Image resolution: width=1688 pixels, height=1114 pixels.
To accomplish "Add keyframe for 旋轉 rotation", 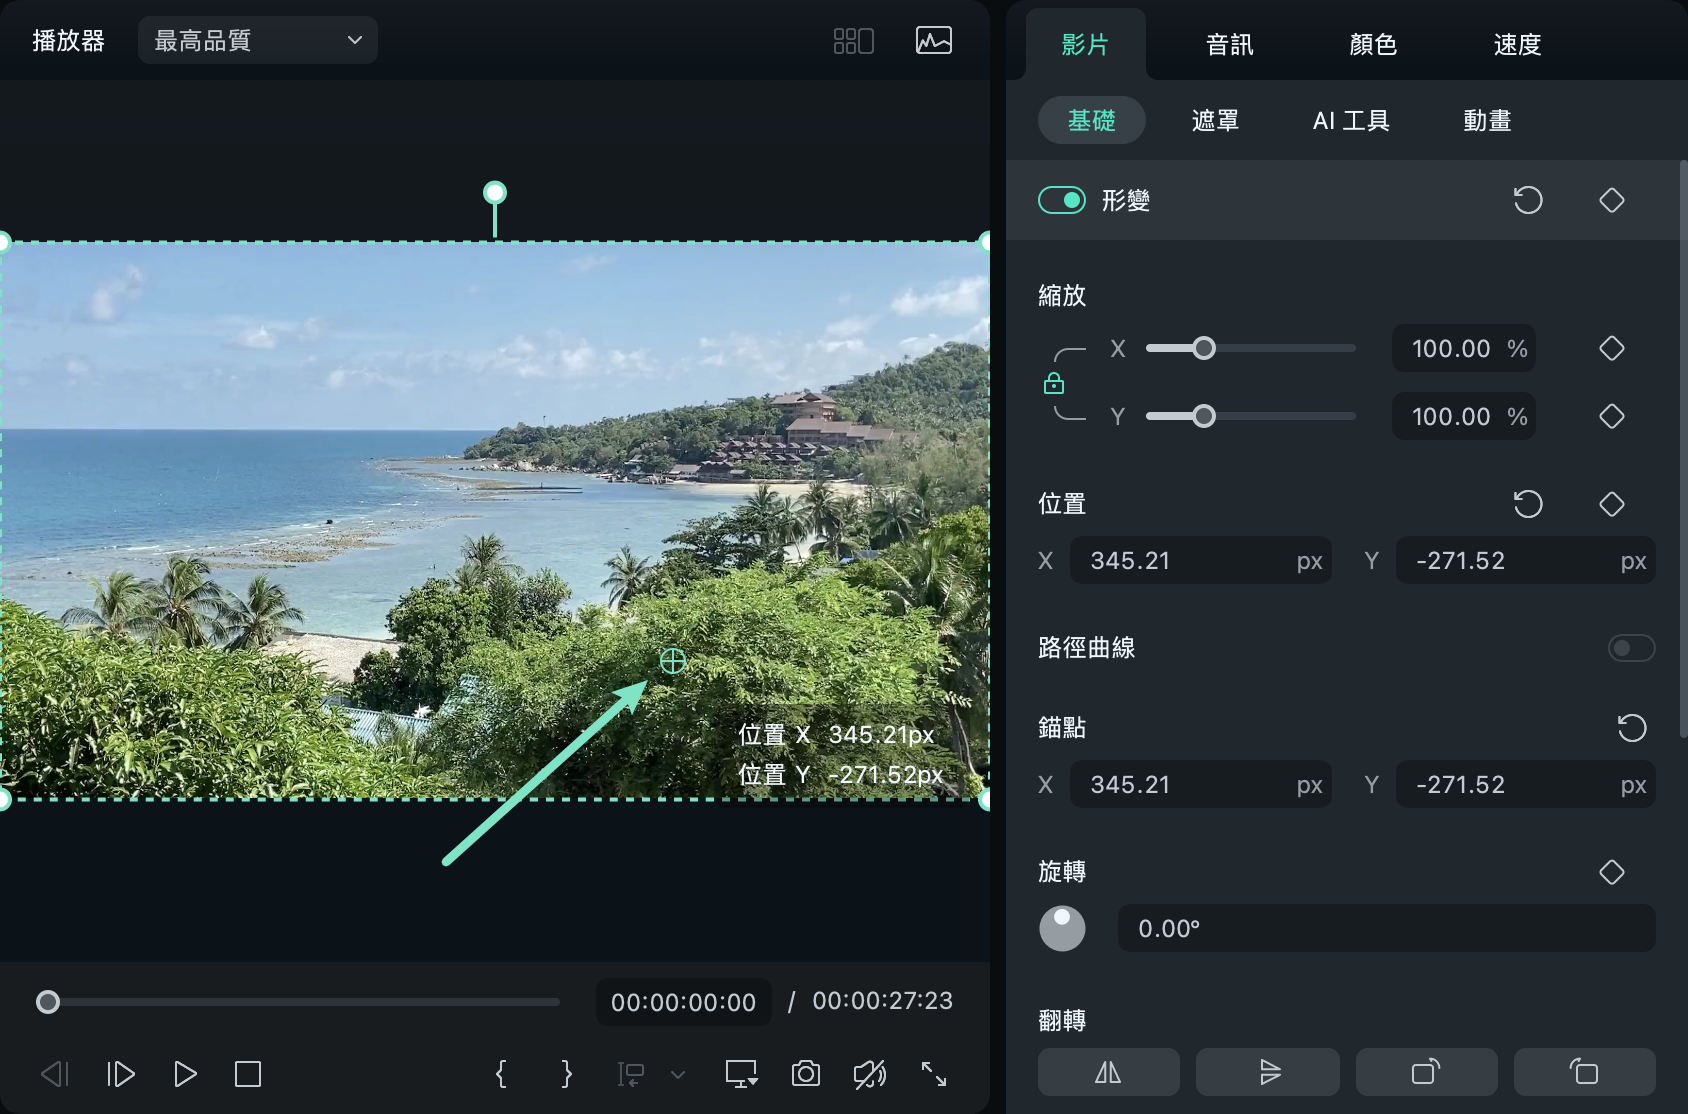I will [x=1611, y=872].
